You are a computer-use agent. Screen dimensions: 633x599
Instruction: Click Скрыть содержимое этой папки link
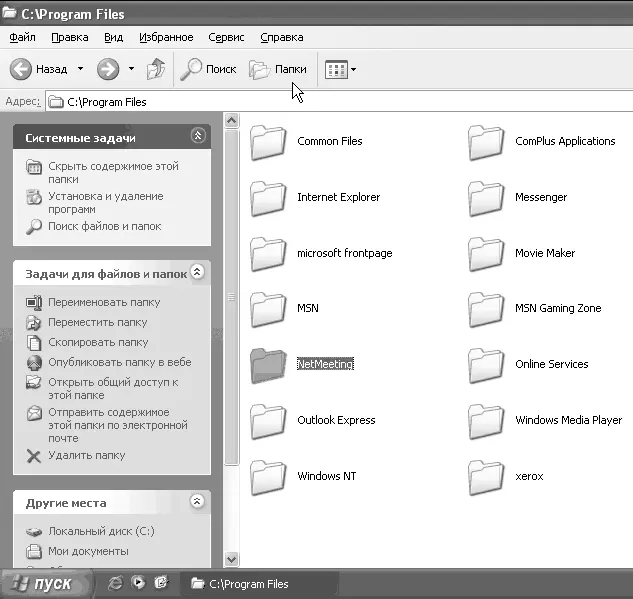click(113, 172)
